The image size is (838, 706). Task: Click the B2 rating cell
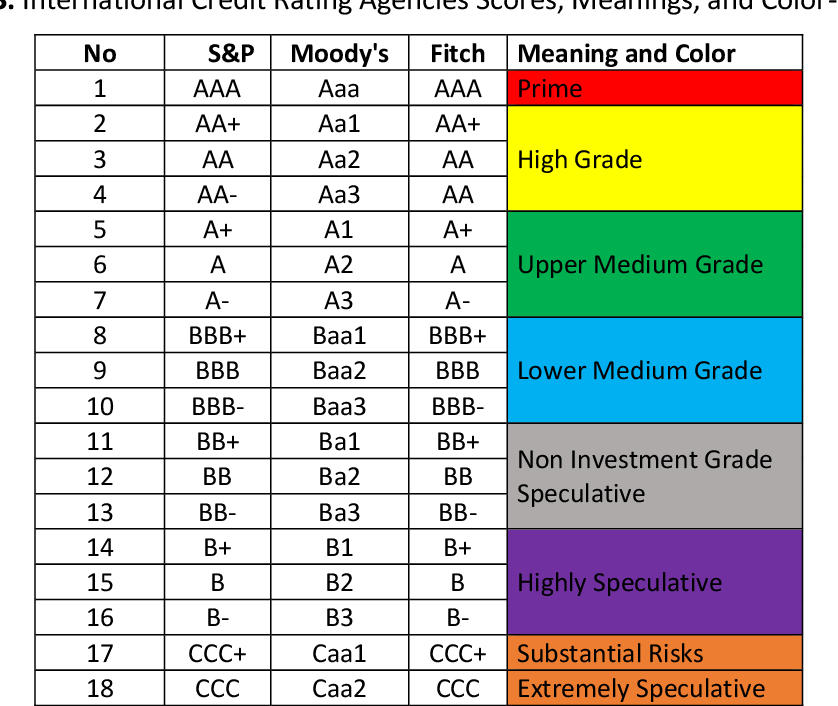(340, 582)
